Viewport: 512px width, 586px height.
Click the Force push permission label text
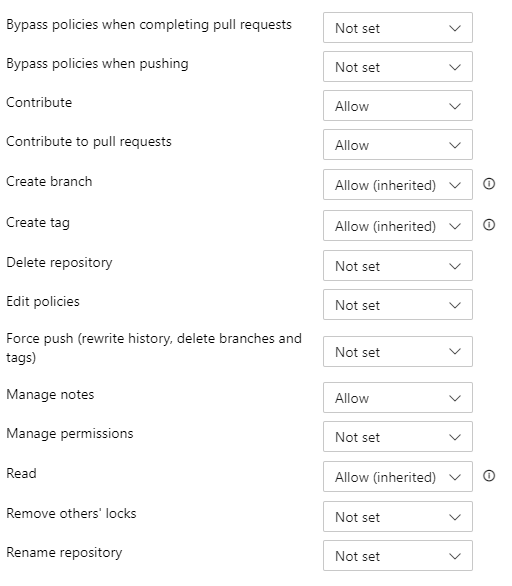(x=154, y=348)
